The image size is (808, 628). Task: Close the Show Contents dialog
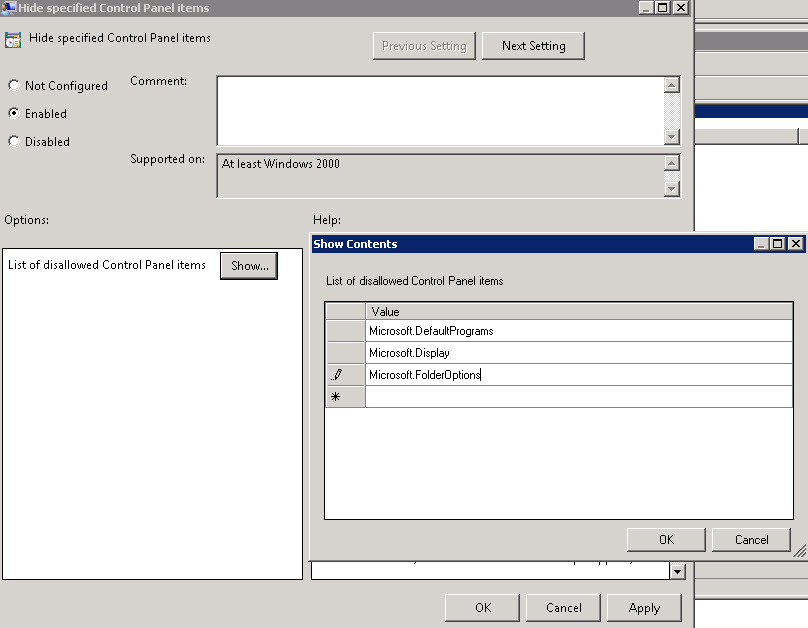[796, 244]
